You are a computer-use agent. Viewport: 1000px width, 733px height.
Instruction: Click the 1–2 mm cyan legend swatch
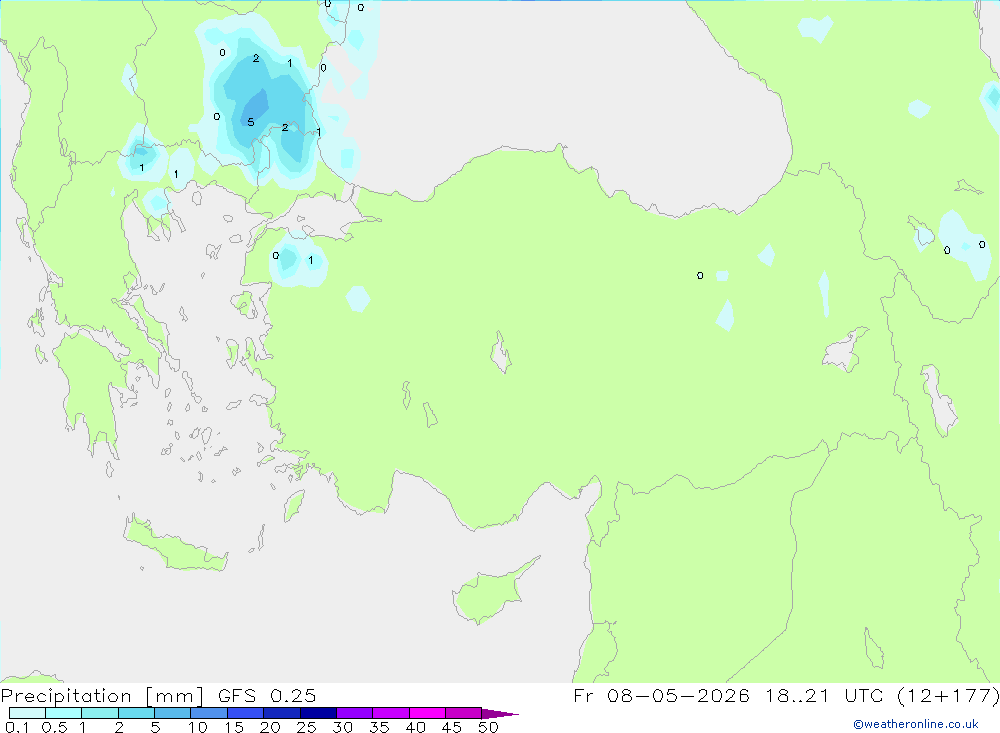click(100, 713)
